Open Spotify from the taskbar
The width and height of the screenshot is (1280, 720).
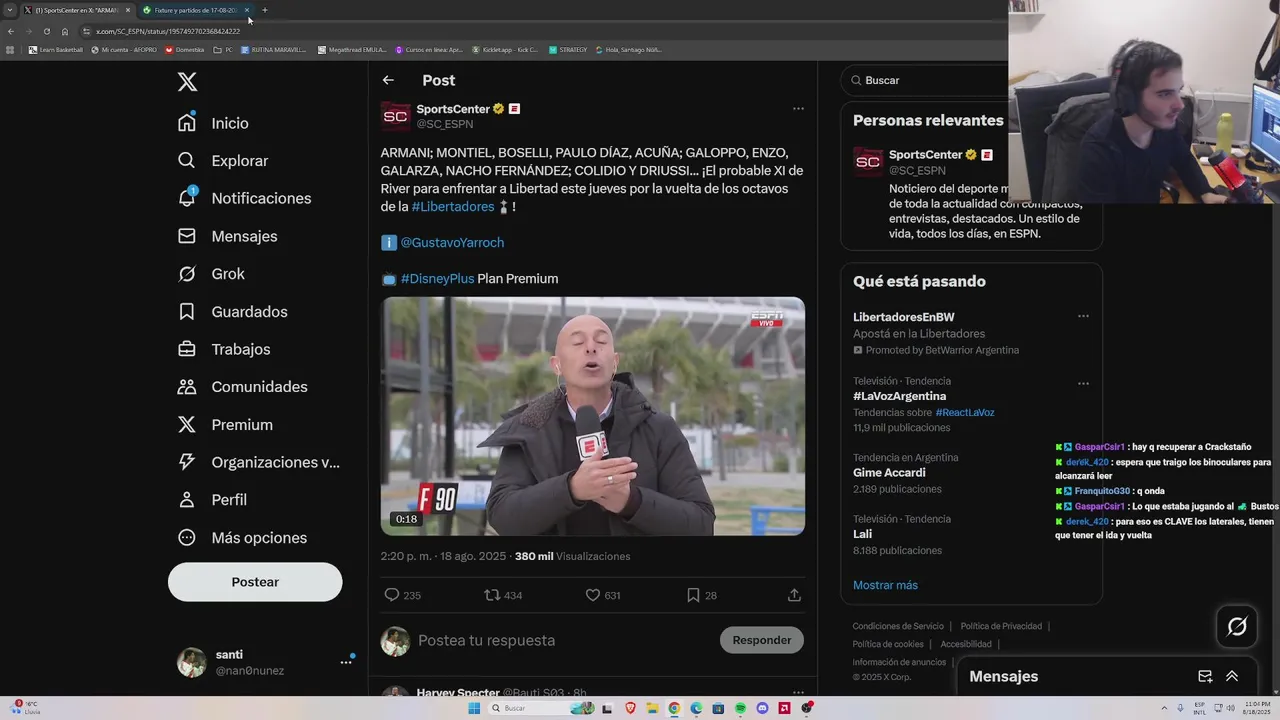[x=740, y=708]
